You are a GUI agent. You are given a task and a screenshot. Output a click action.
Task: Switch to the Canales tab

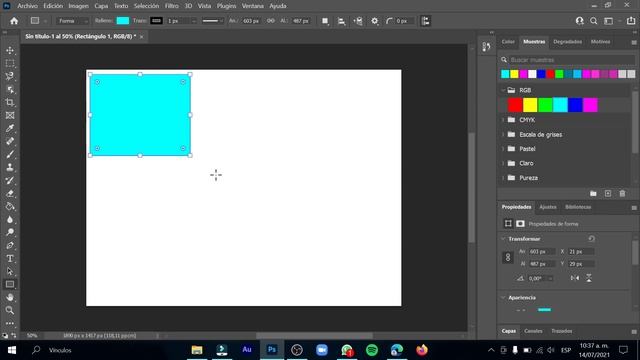533,331
